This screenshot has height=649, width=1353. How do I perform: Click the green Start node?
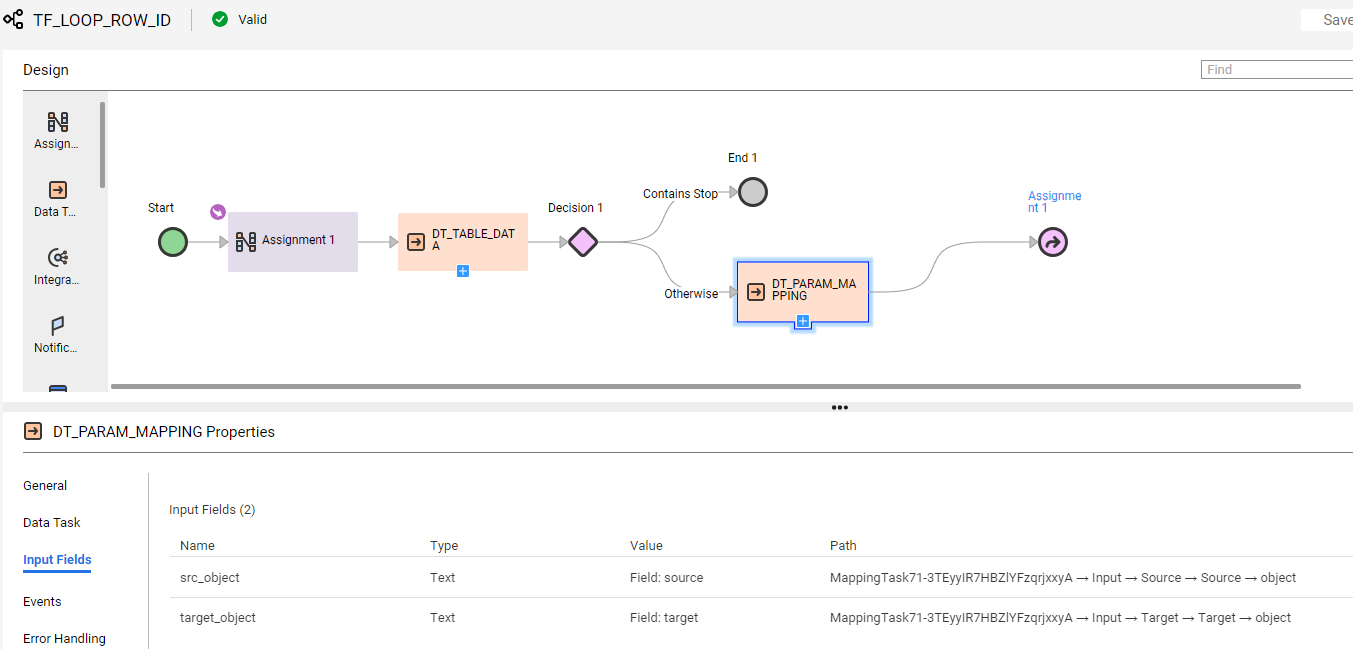coord(173,242)
